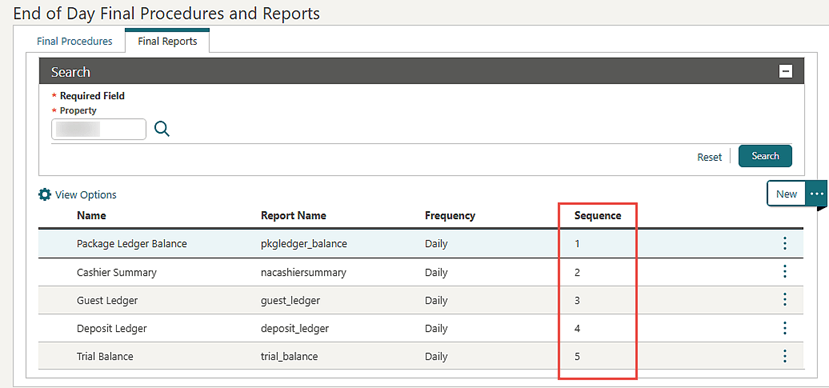Screen dimensions: 829x388
Task: Click the New button
Action: 786,194
